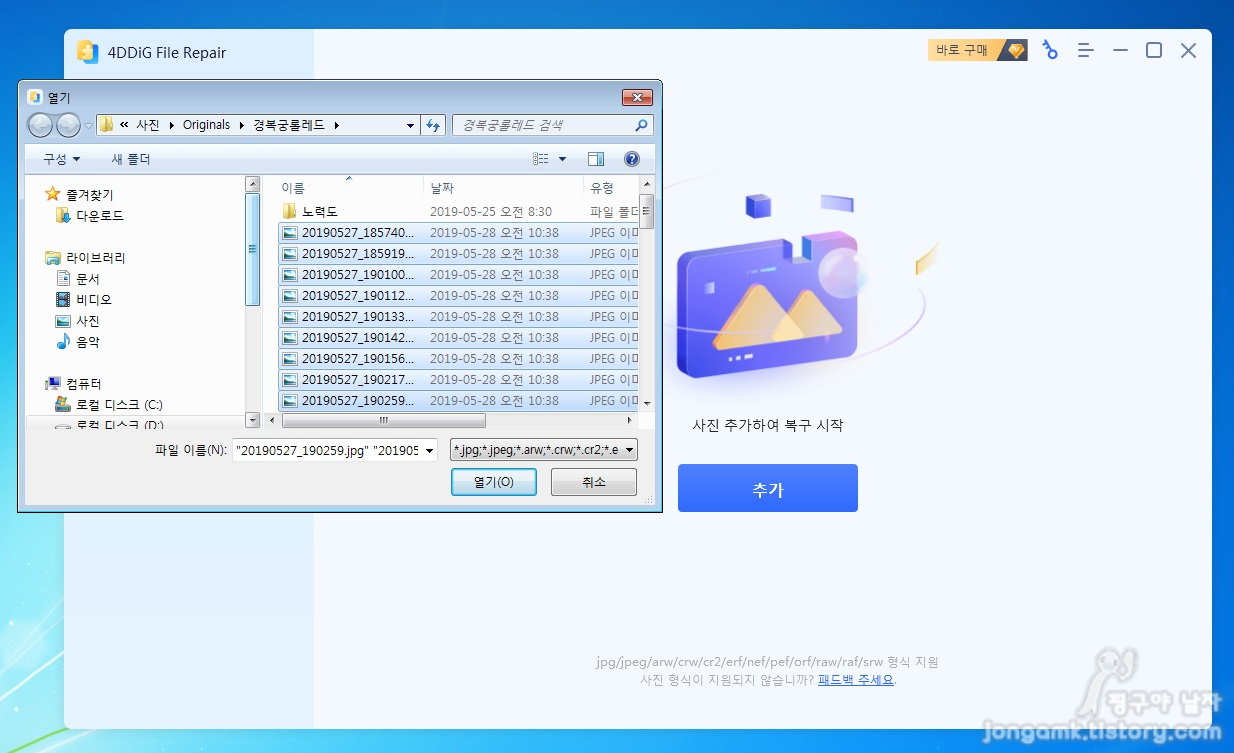Refresh the folder using the refresh icon
1234x753 pixels.
[x=433, y=125]
